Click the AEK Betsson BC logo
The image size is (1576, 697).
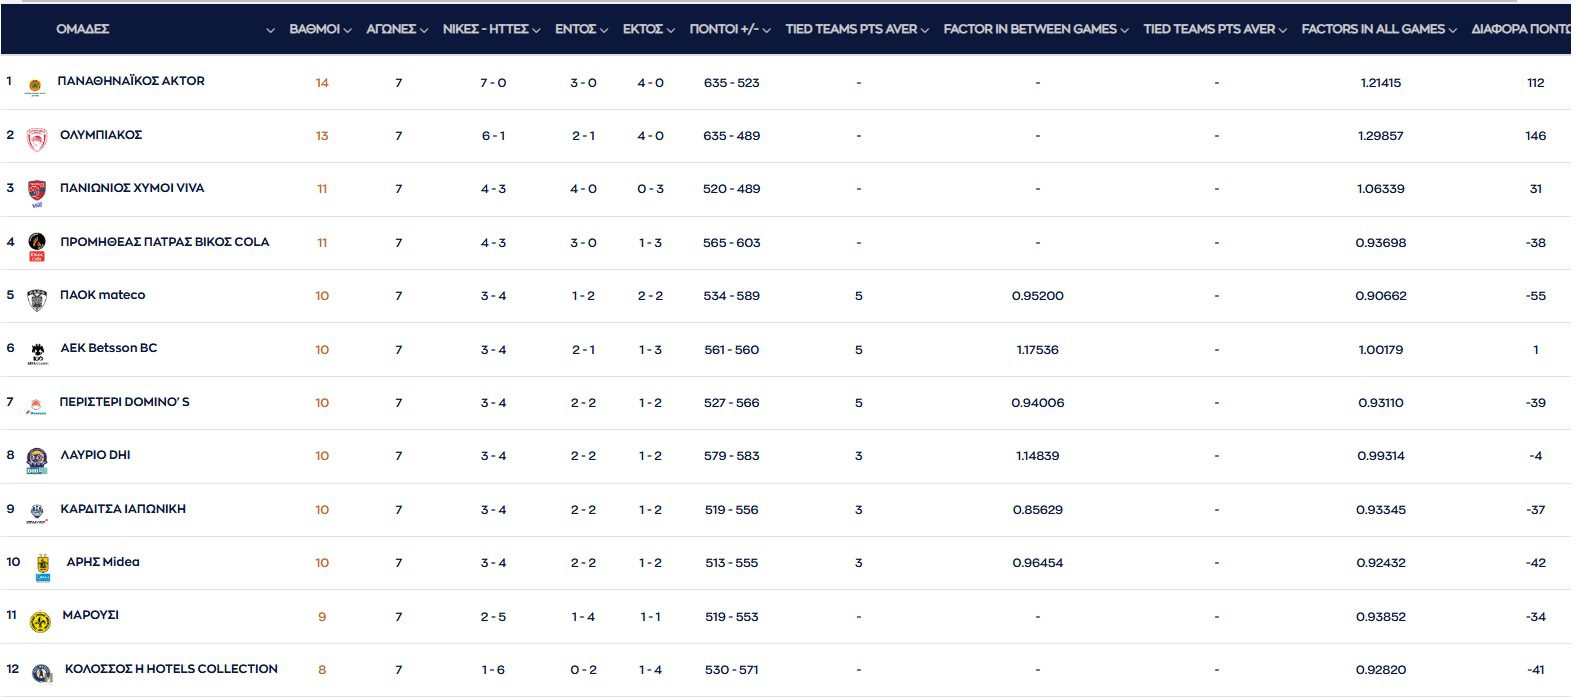(x=37, y=353)
